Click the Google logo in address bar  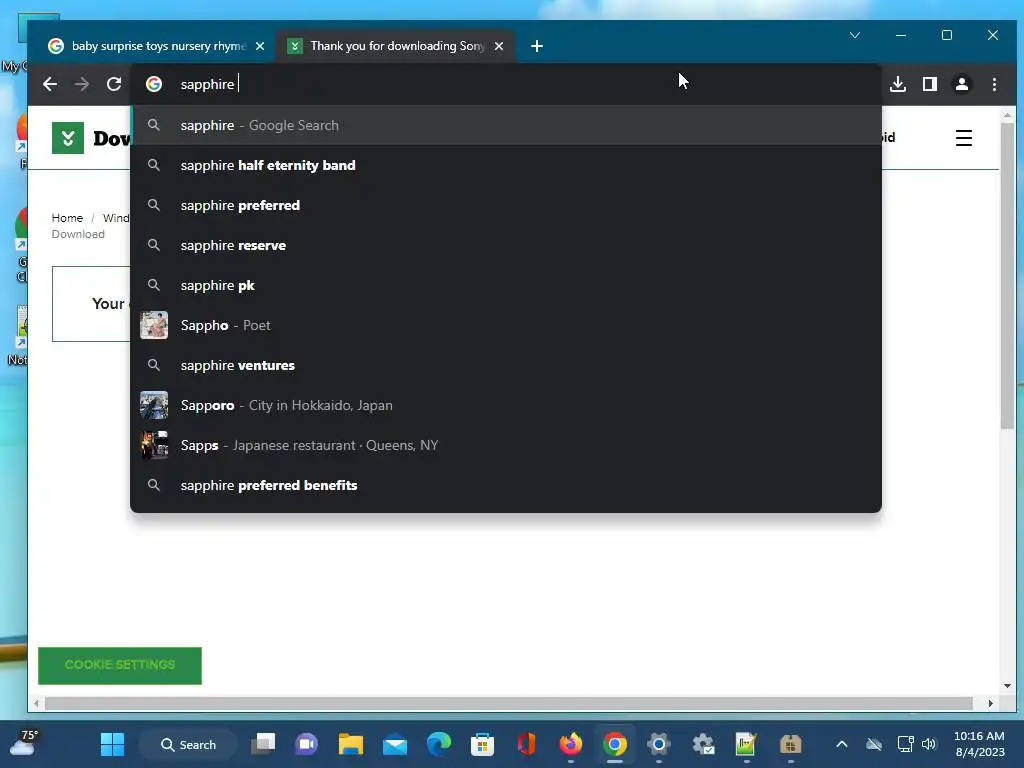154,84
